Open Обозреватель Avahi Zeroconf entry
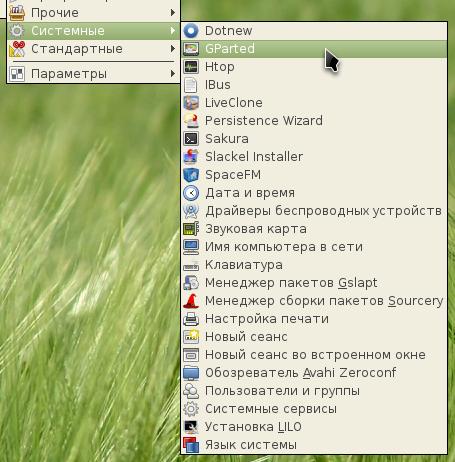This screenshot has width=455, height=462. [x=314, y=373]
